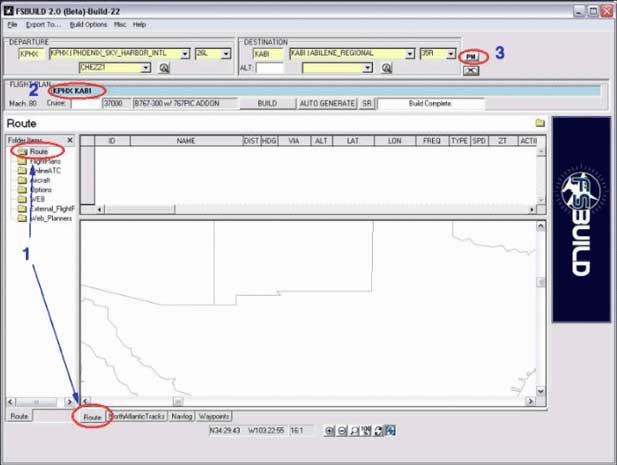Viewport: 617px width, 465px height.
Task: Click the PM button next to destination
Action: pyautogui.click(x=471, y=57)
